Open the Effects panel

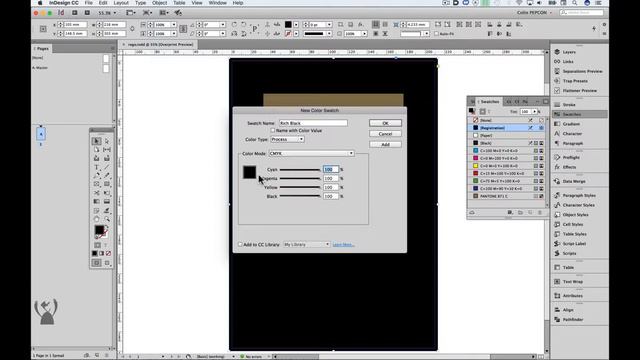pos(569,167)
